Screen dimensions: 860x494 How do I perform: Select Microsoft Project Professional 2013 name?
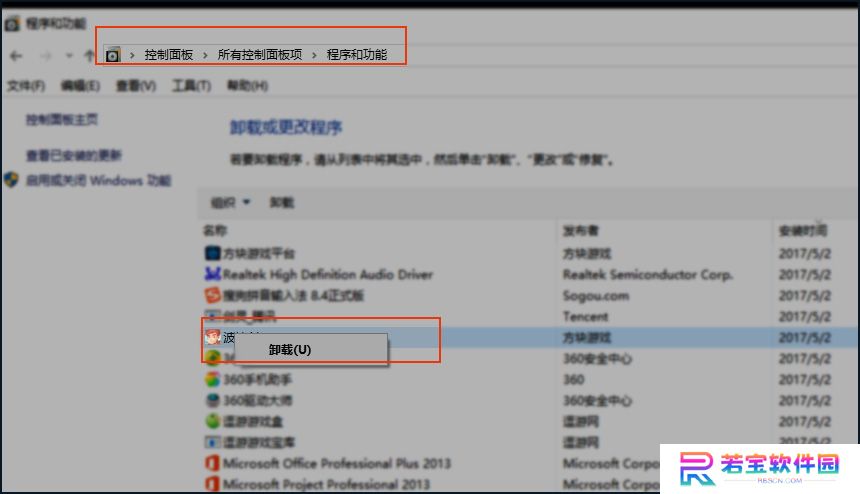pos(326,484)
